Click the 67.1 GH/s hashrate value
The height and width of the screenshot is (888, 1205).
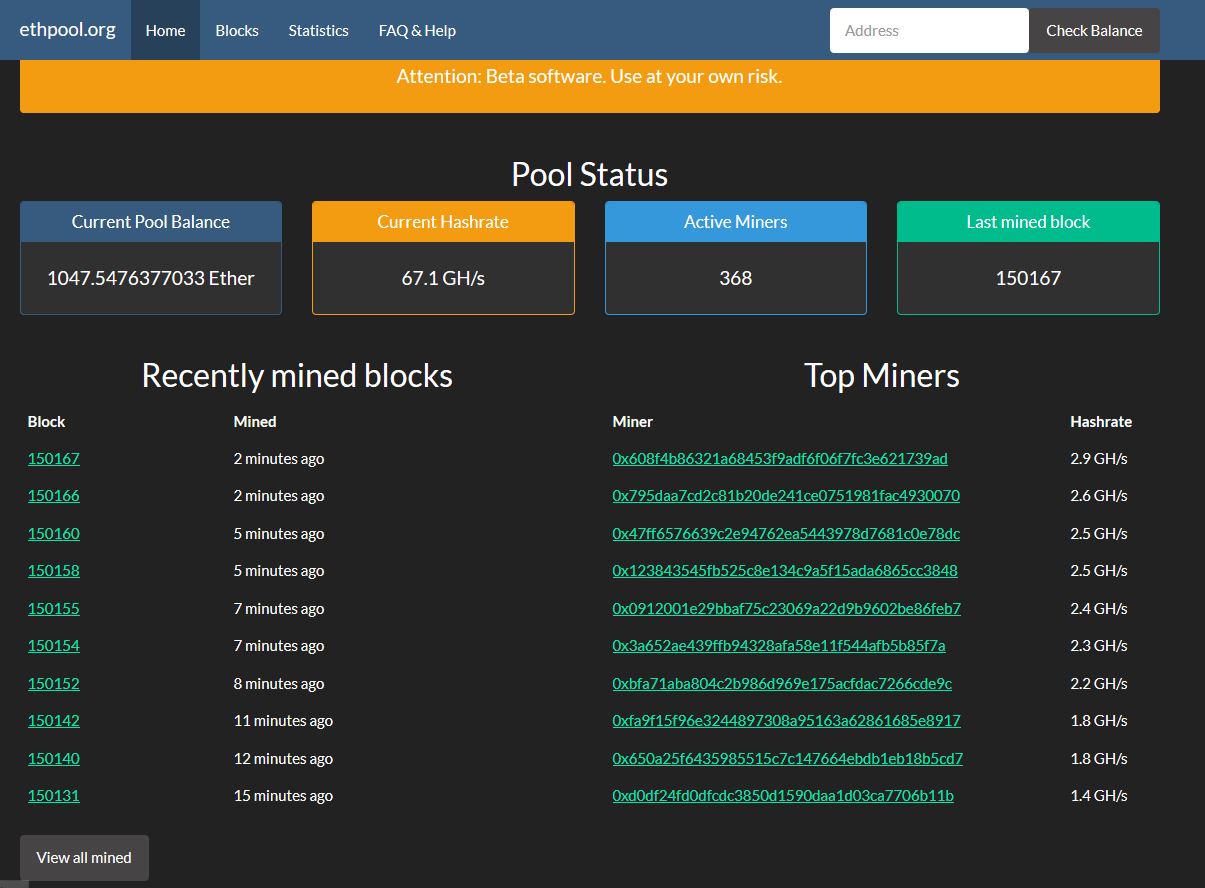(x=443, y=278)
